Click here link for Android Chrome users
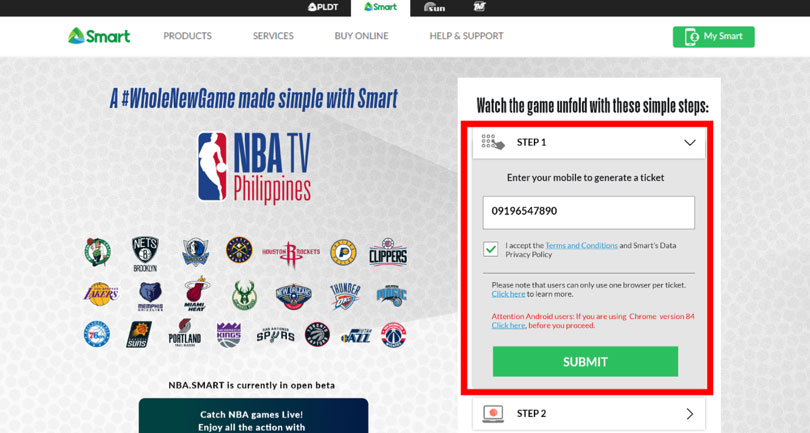810x433 pixels. (508, 326)
